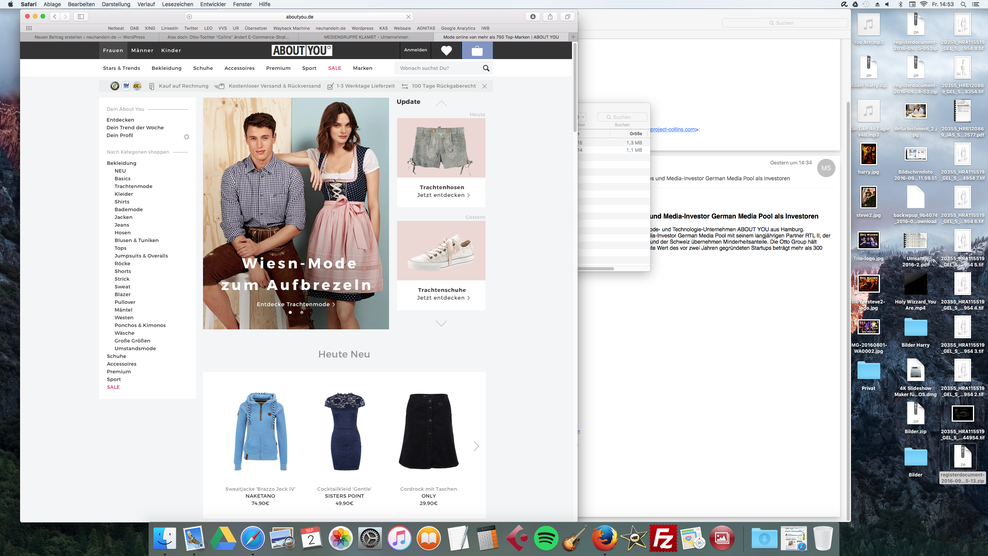Select the Männer section
The height and width of the screenshot is (556, 988).
point(142,50)
